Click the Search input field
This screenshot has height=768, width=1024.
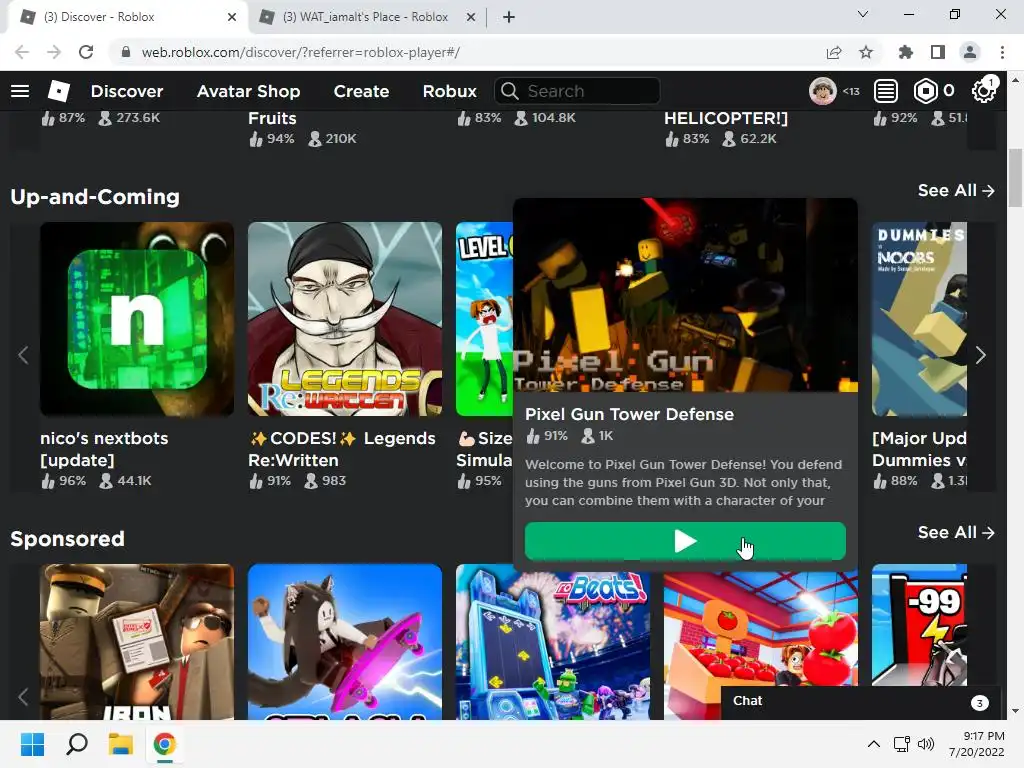click(577, 91)
